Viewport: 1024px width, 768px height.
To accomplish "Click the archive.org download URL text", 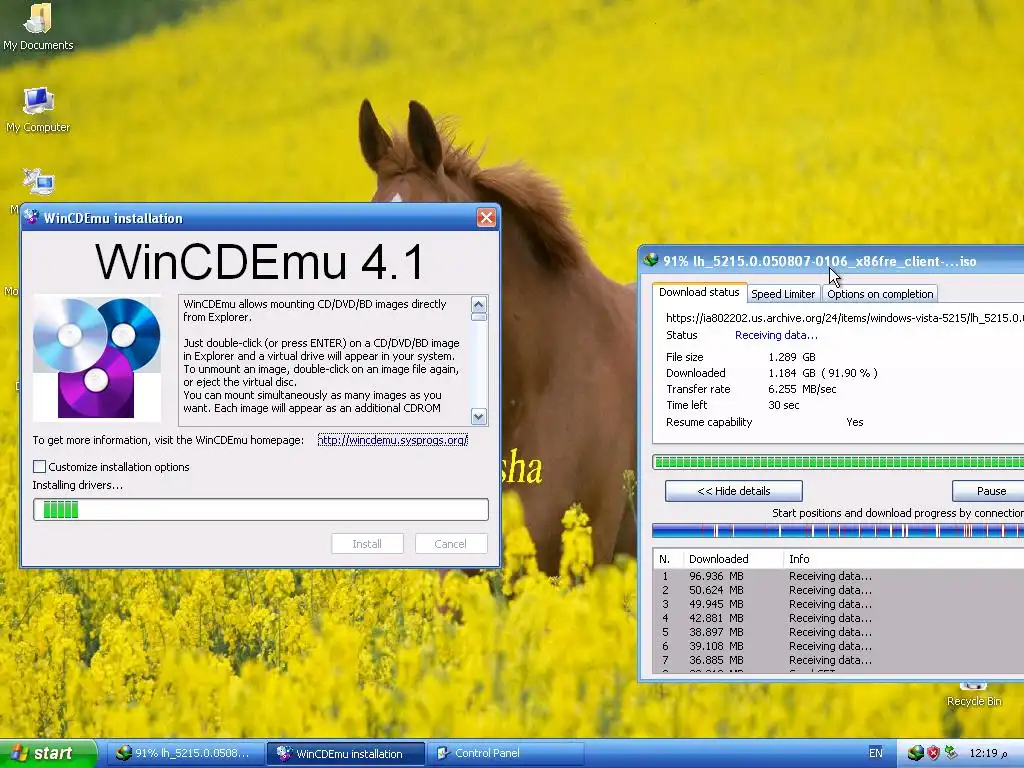I will pyautogui.click(x=844, y=318).
